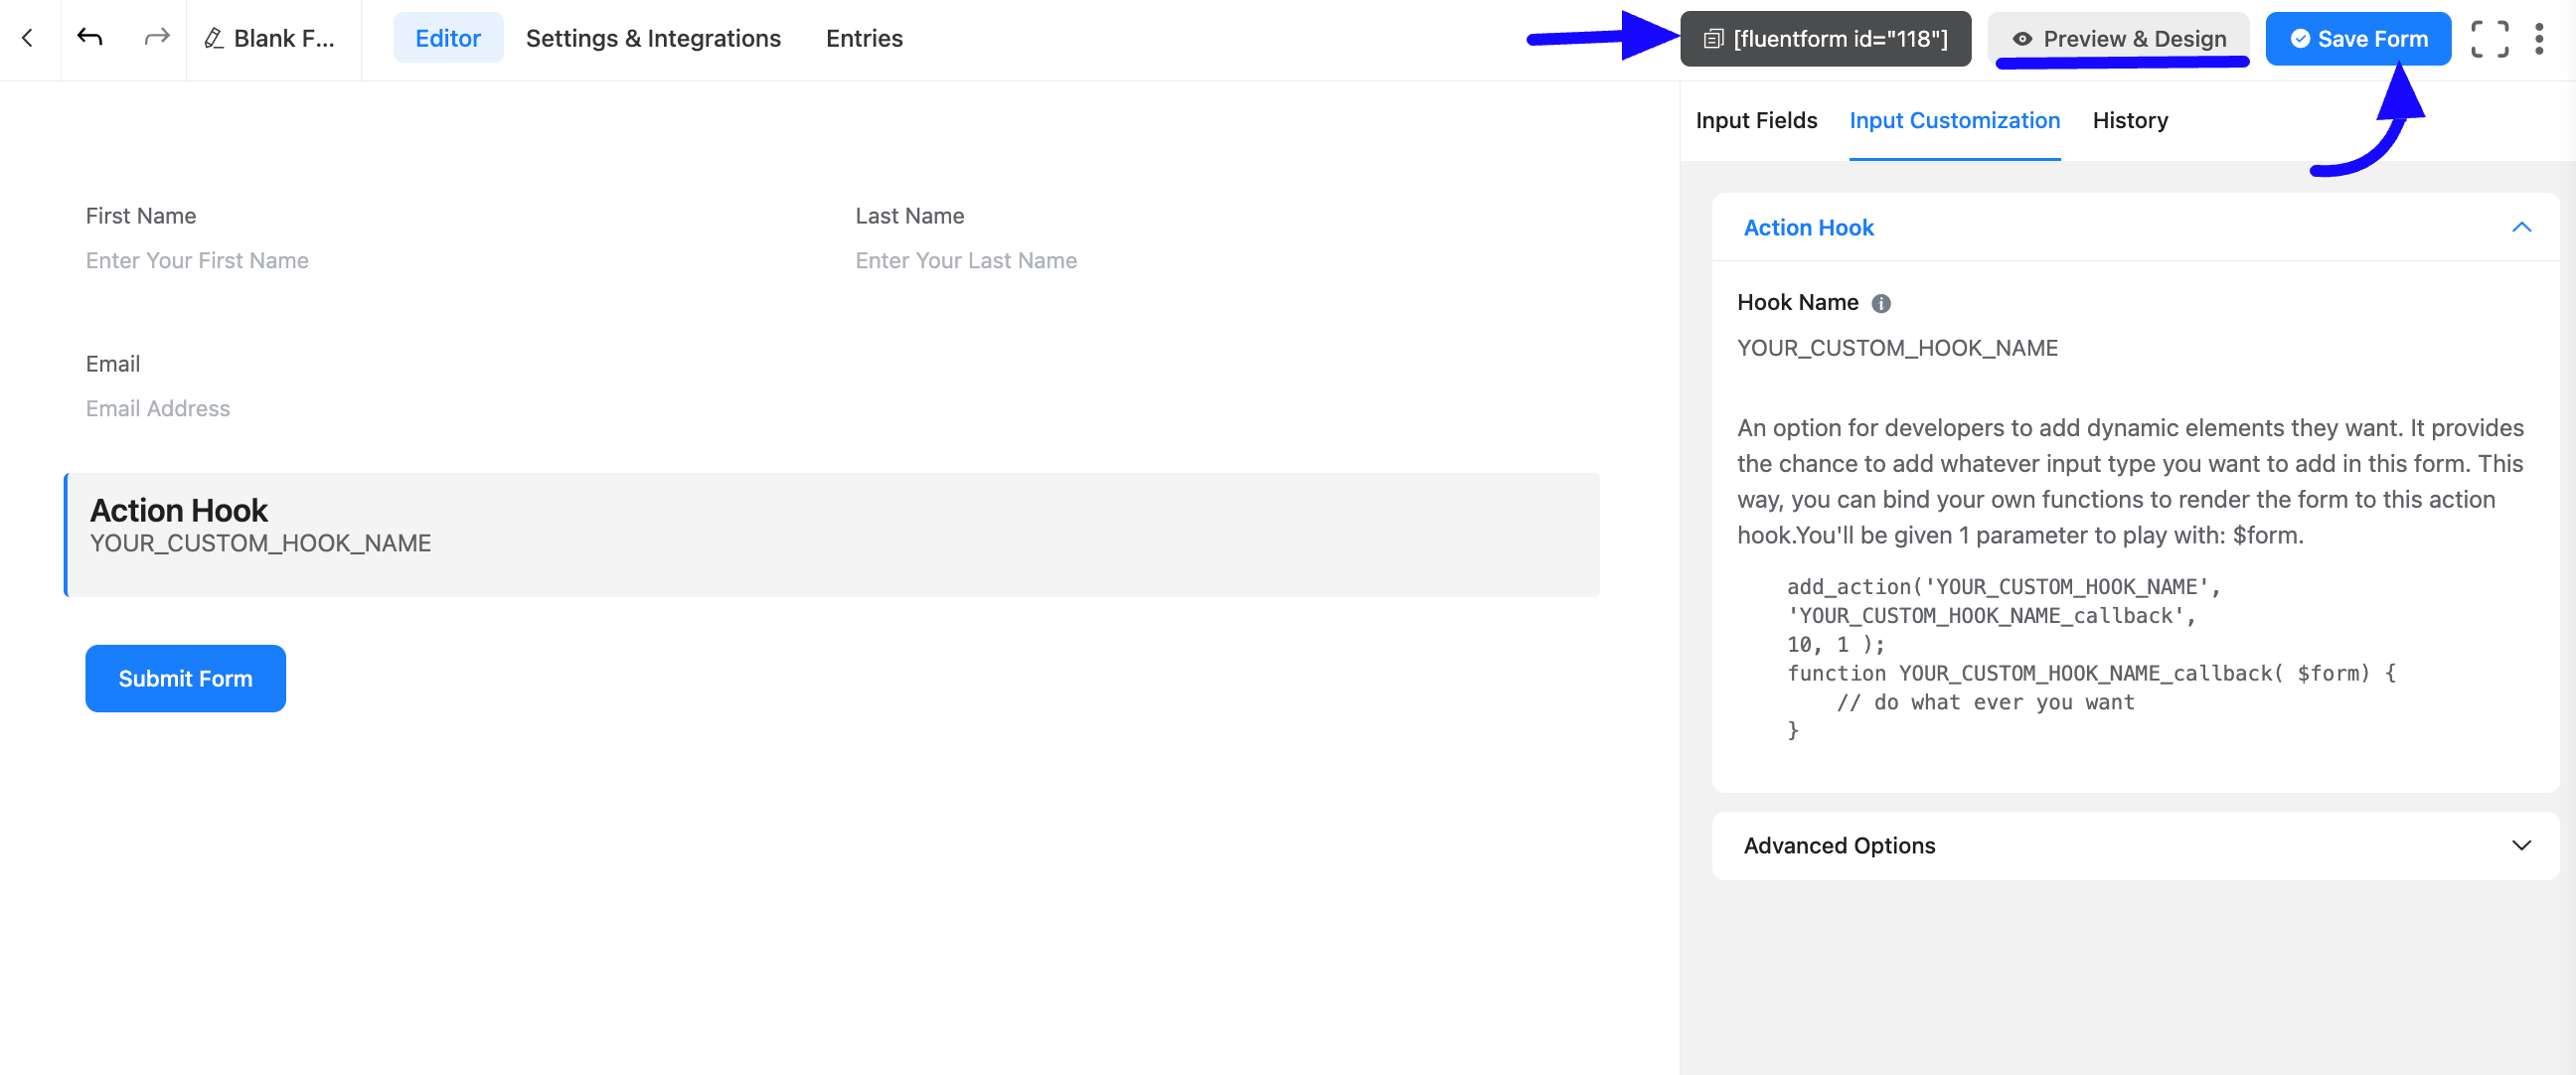Screen dimensions: 2576x1075
Task: Show Hook Name info tooltip
Action: point(1881,303)
